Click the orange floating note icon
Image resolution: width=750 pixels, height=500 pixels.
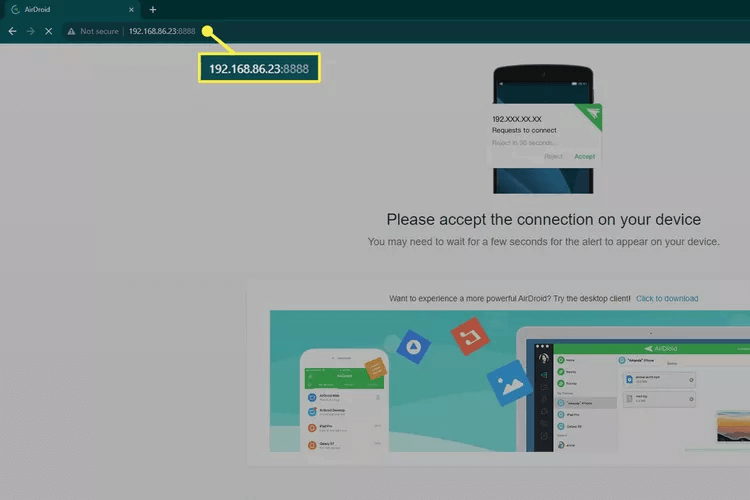tap(373, 370)
